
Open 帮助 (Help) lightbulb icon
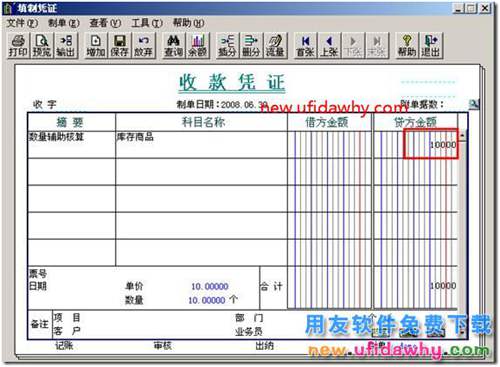[x=407, y=46]
